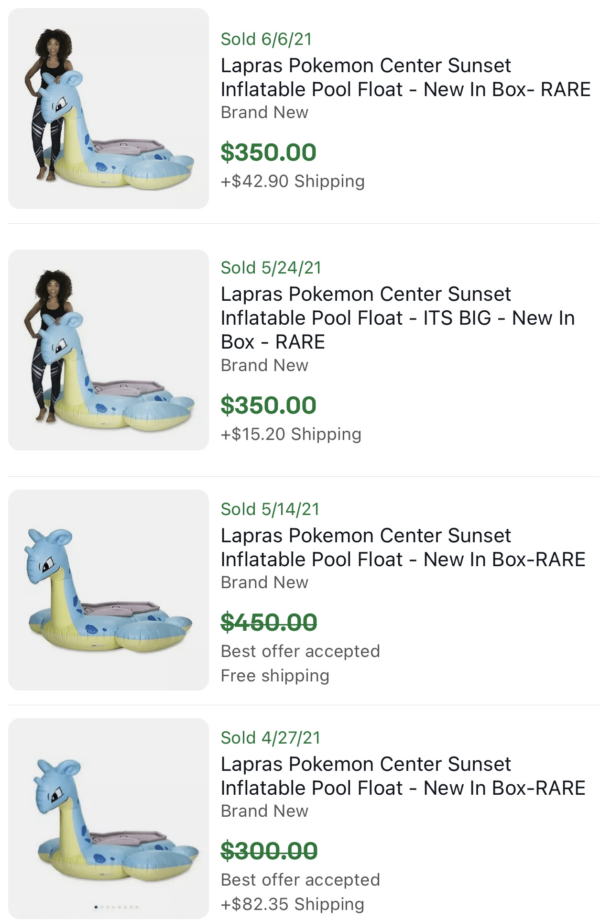Click 'Best offer accepted' on the 5/14/21 listing
The width and height of the screenshot is (600, 921).
[x=298, y=651]
